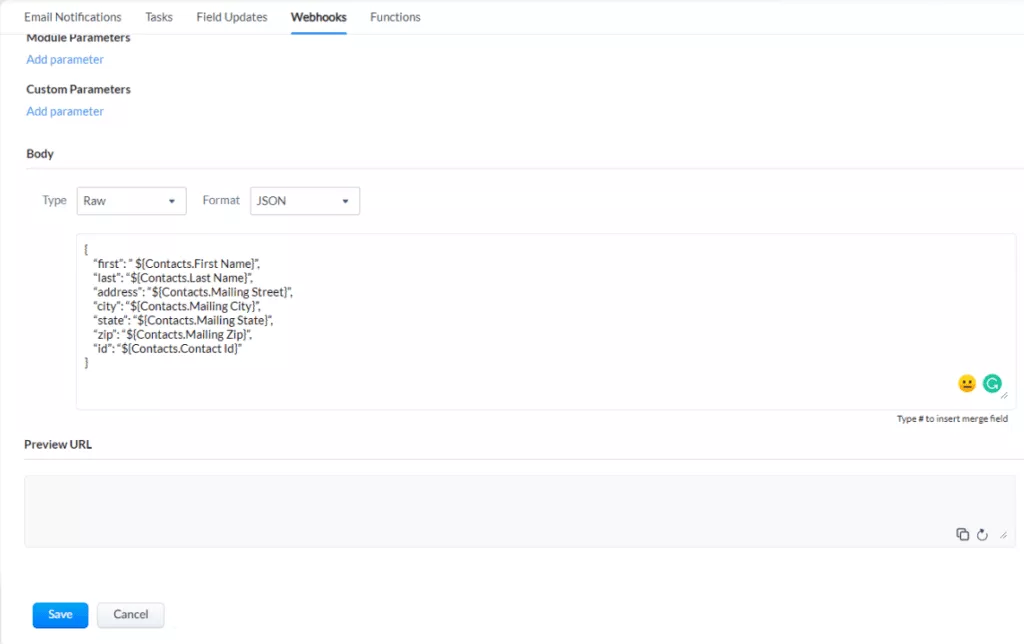
Task: Select the Webhooks tab
Action: [x=319, y=17]
